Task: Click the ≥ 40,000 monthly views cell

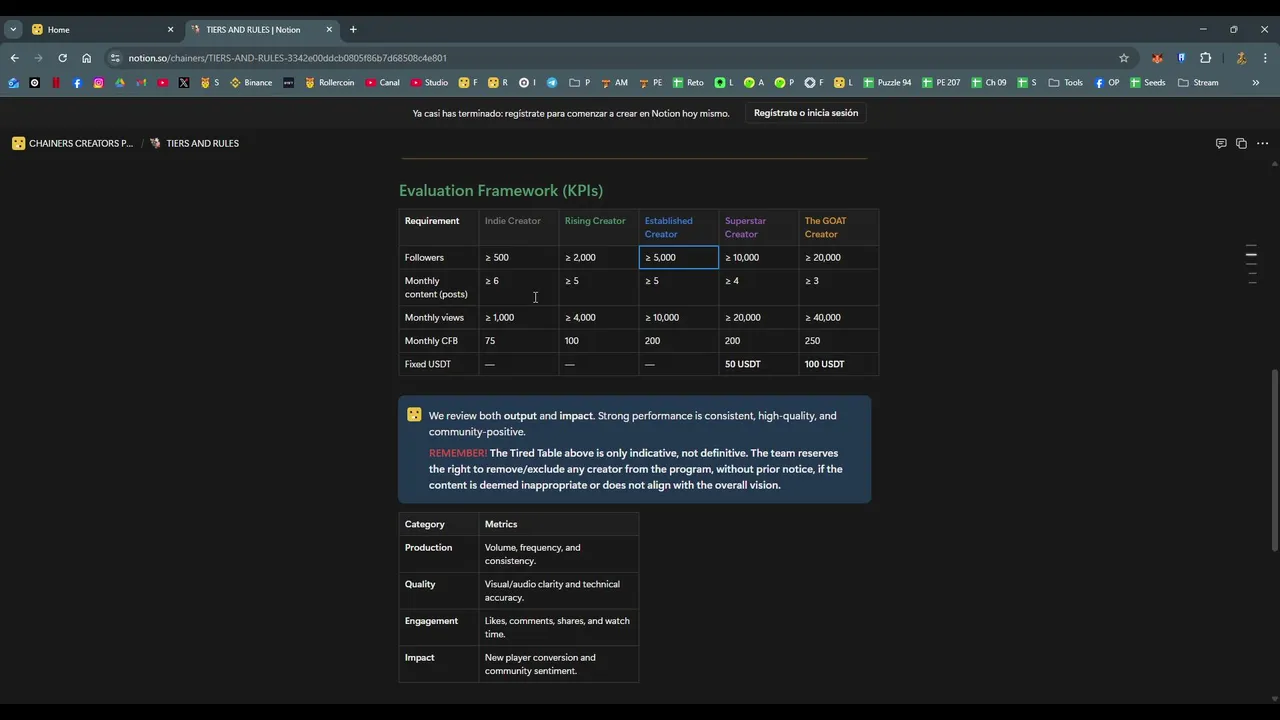Action: [x=838, y=317]
